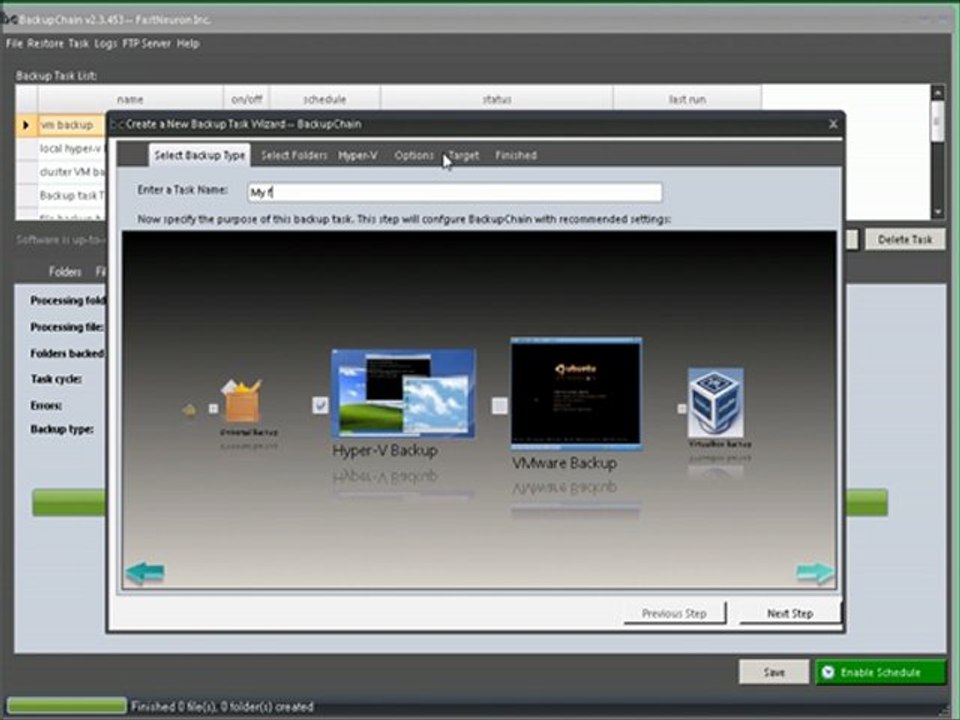Switch to Select Backup Type tab

pyautogui.click(x=199, y=156)
